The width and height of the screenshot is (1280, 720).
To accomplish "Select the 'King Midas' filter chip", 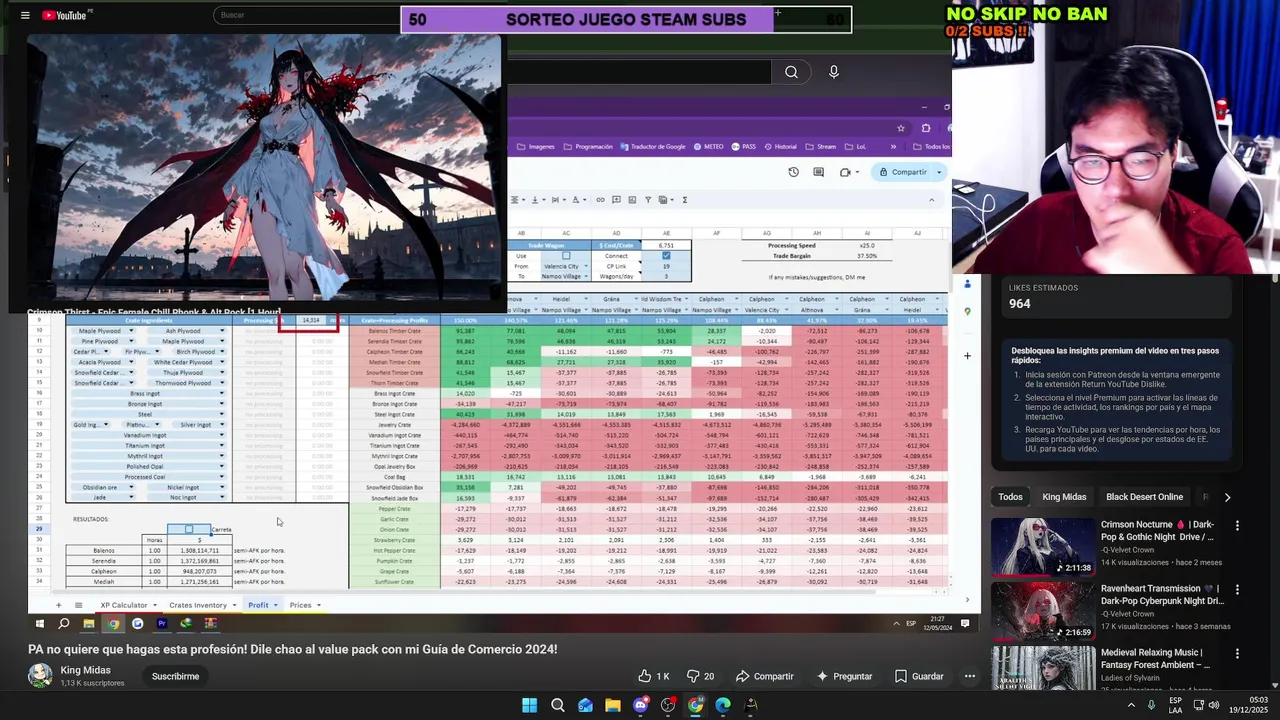I will (x=1064, y=497).
